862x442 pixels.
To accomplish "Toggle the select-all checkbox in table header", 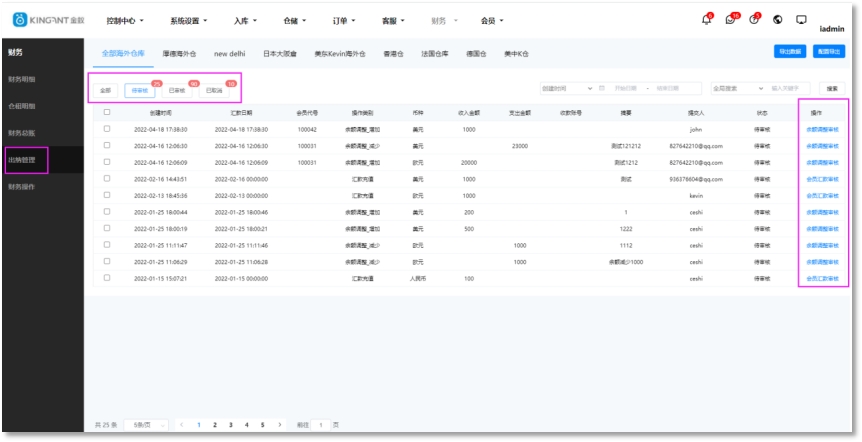I will [107, 112].
